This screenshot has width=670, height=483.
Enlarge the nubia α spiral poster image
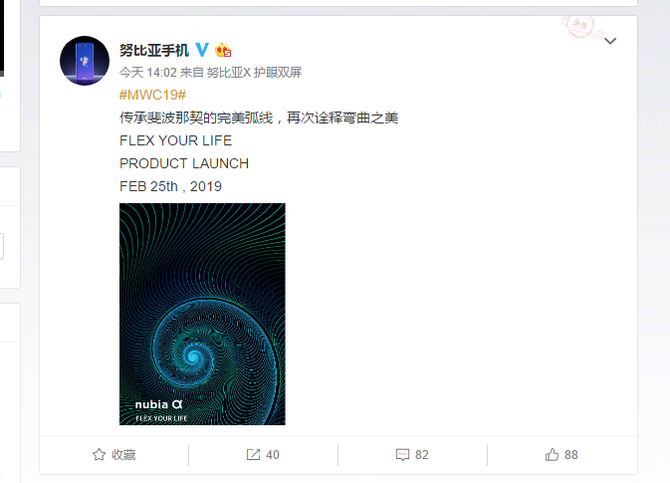pyautogui.click(x=202, y=314)
